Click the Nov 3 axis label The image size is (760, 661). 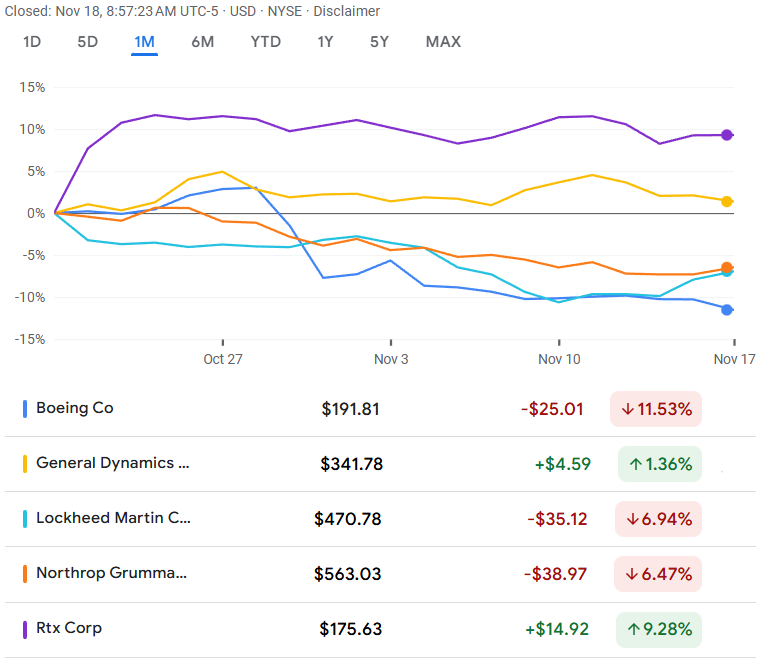point(391,359)
